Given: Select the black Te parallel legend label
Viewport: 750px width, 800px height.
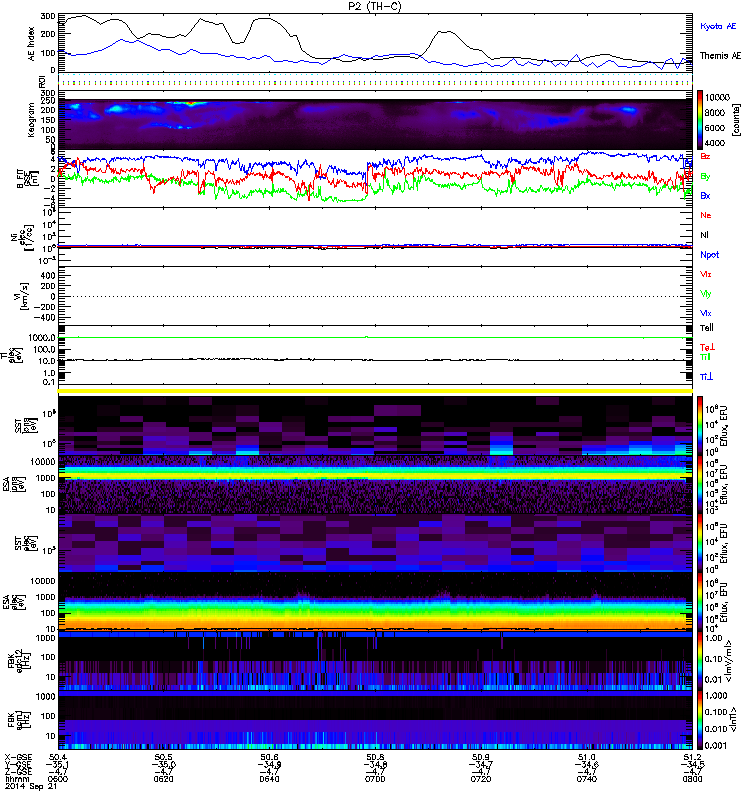Looking at the screenshot, I should [x=707, y=328].
